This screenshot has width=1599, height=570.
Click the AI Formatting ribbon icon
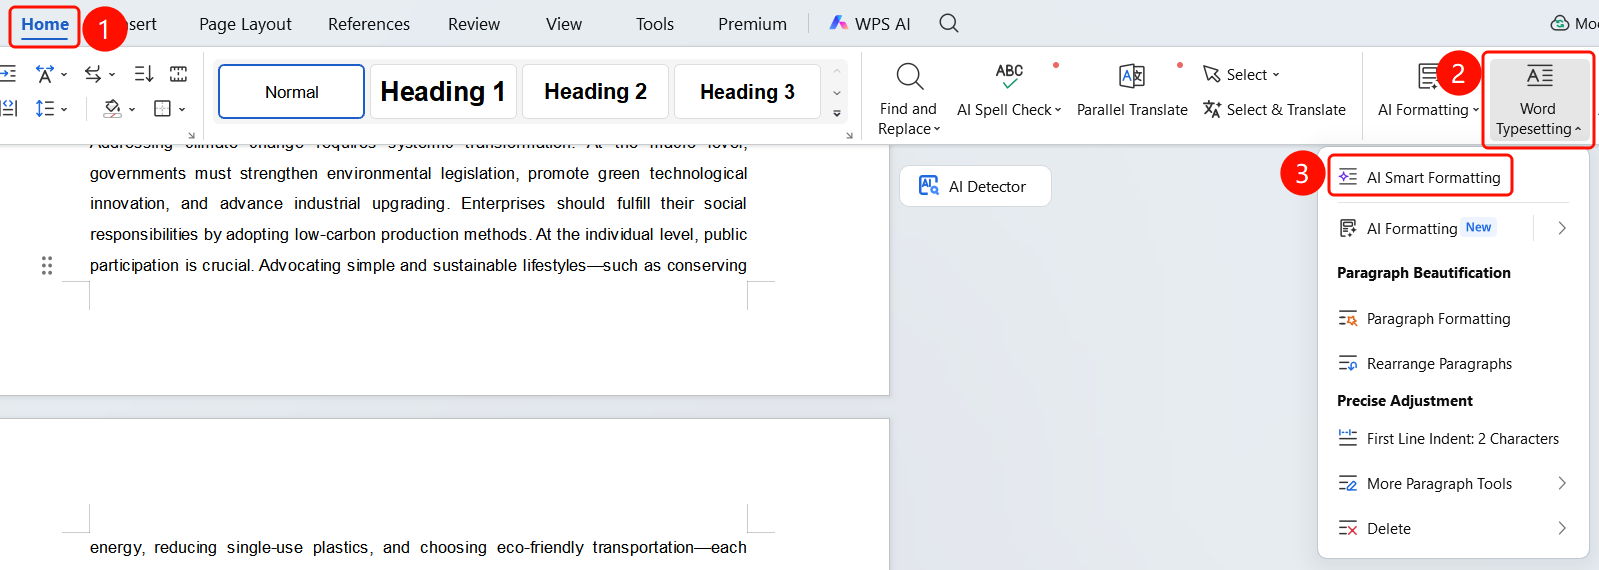tap(1428, 76)
